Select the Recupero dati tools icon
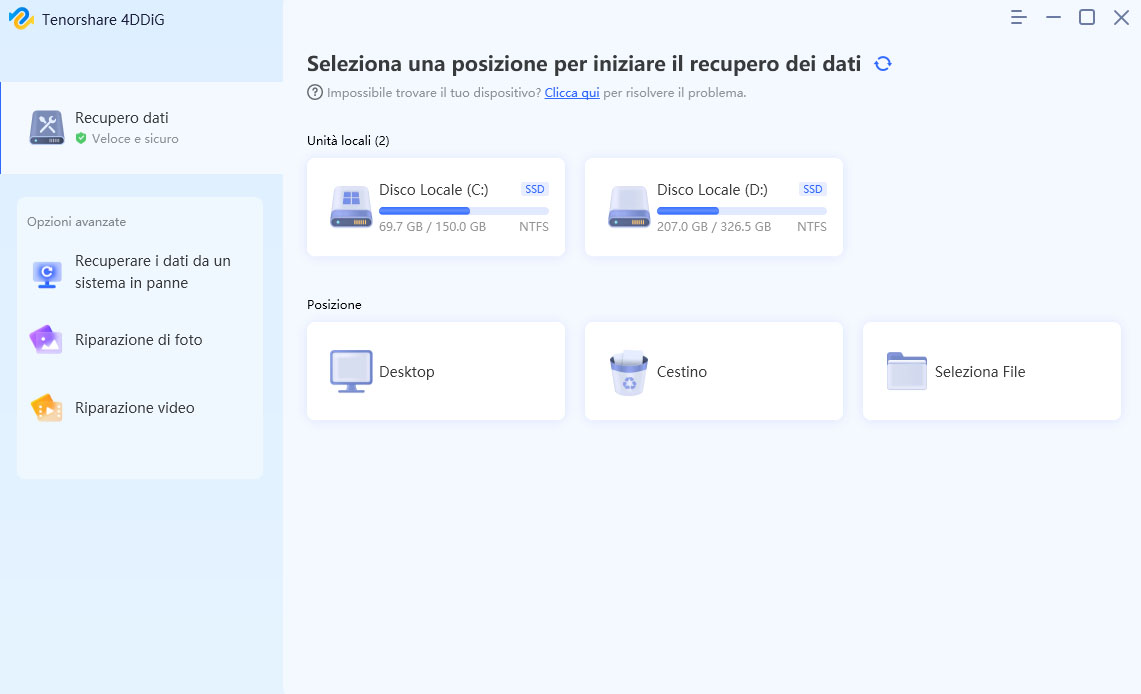Image resolution: width=1141 pixels, height=694 pixels. tap(47, 128)
